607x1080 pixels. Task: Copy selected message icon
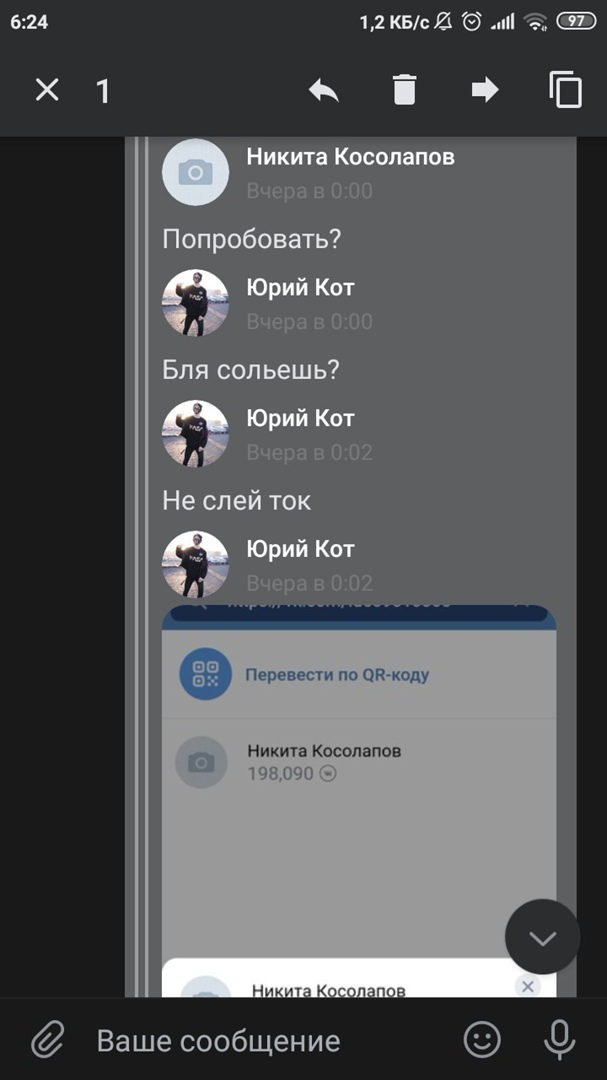pos(566,90)
